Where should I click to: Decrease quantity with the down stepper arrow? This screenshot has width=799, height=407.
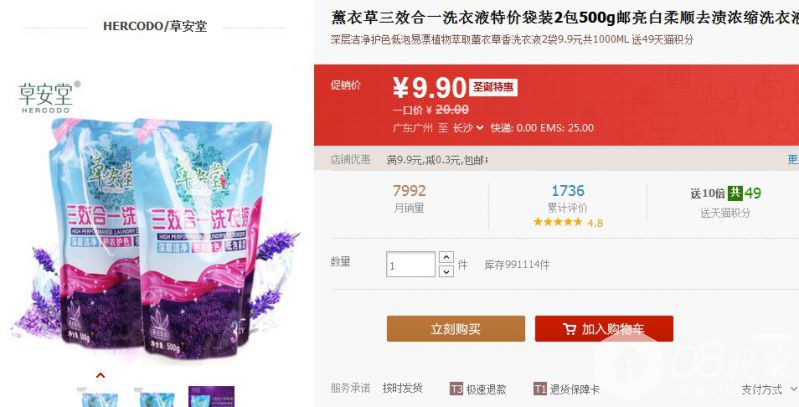click(x=446, y=271)
